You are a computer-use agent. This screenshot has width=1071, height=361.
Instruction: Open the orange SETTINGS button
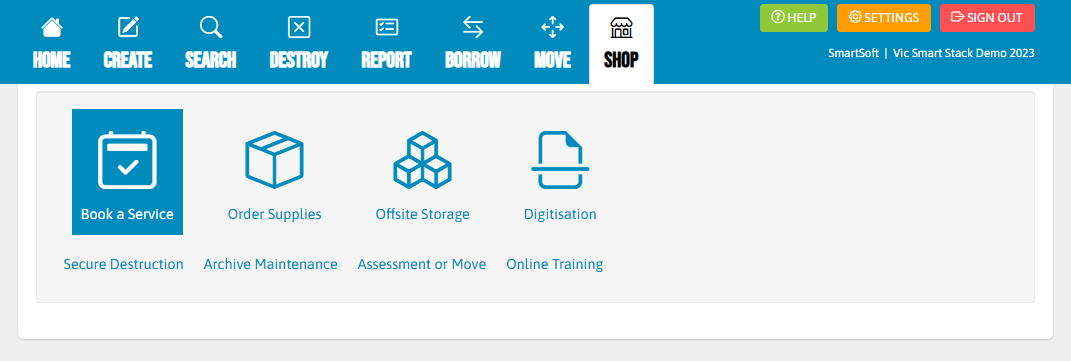[x=884, y=18]
